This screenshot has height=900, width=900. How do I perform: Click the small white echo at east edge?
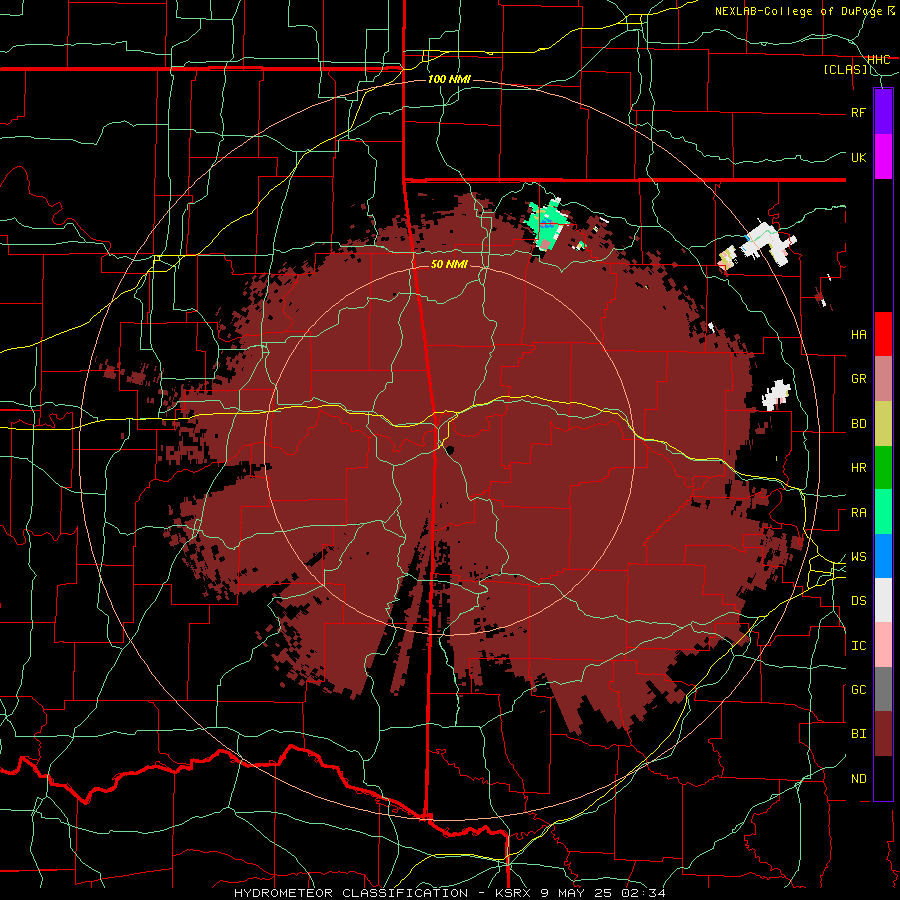(x=777, y=395)
